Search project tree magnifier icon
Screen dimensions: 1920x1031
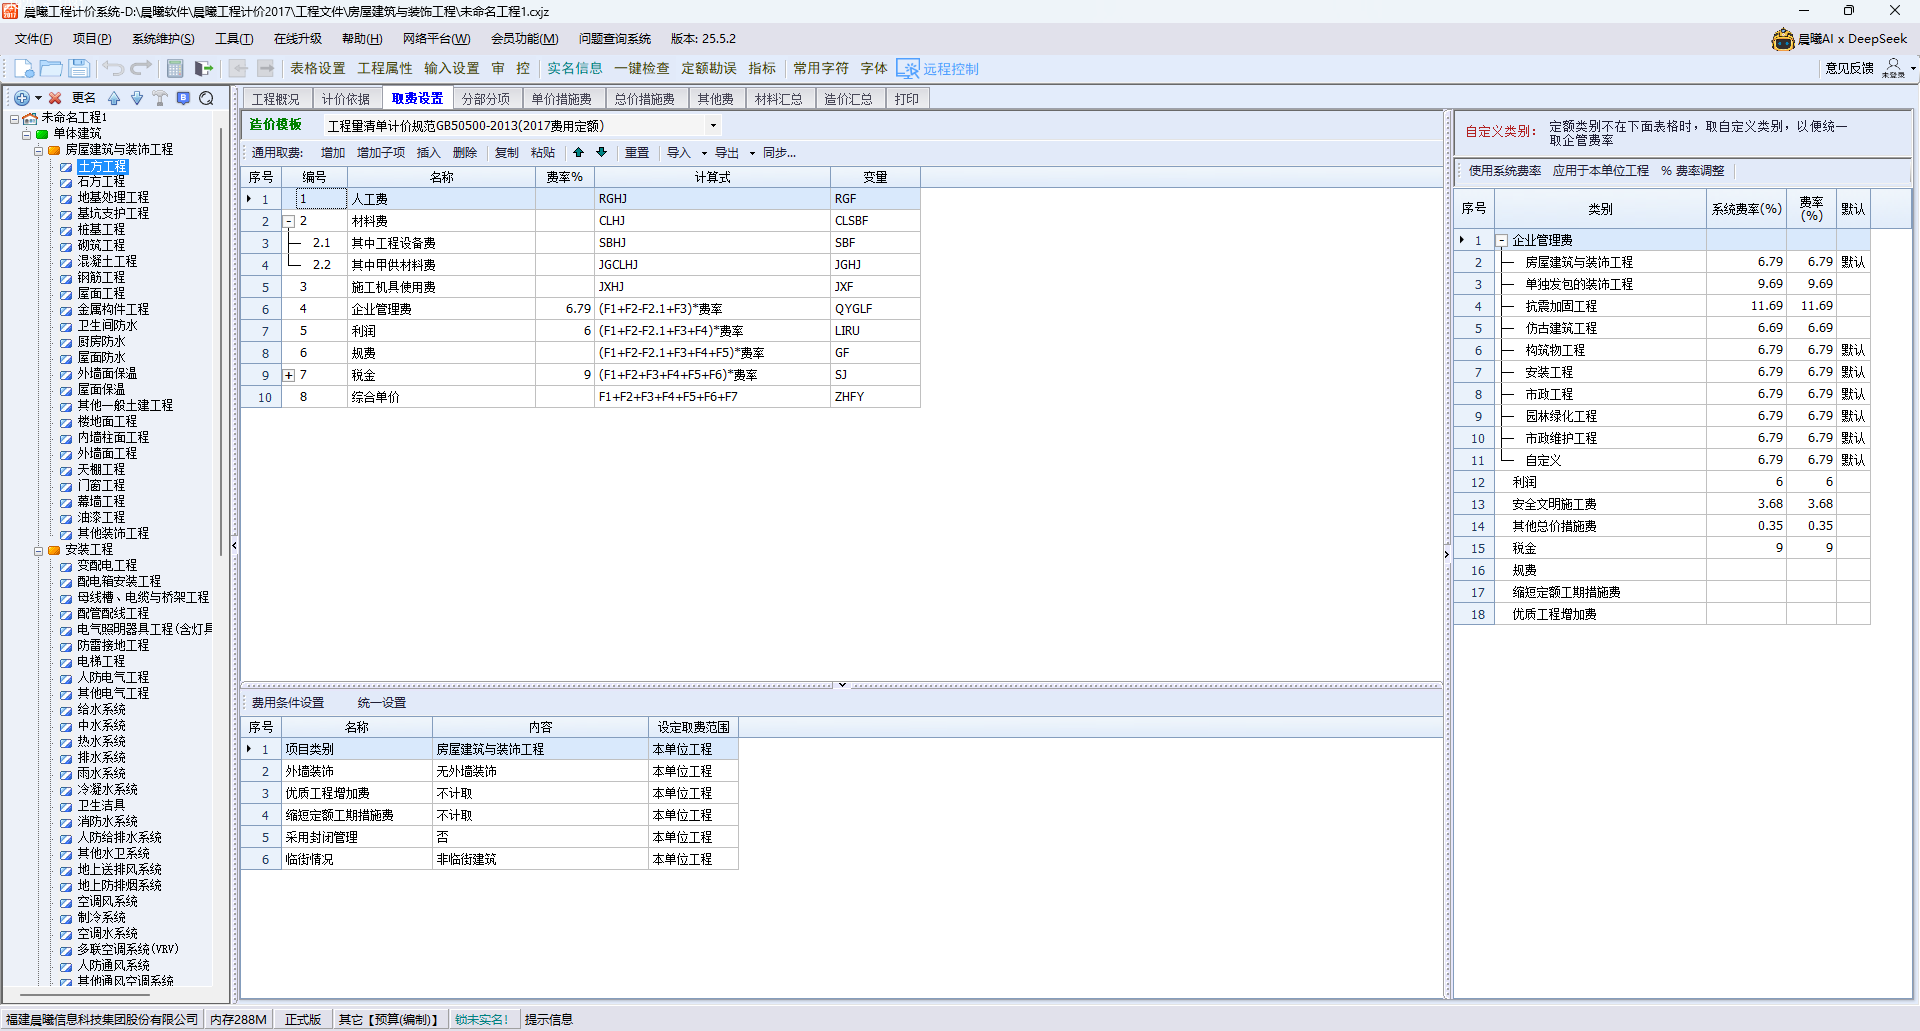pos(206,98)
